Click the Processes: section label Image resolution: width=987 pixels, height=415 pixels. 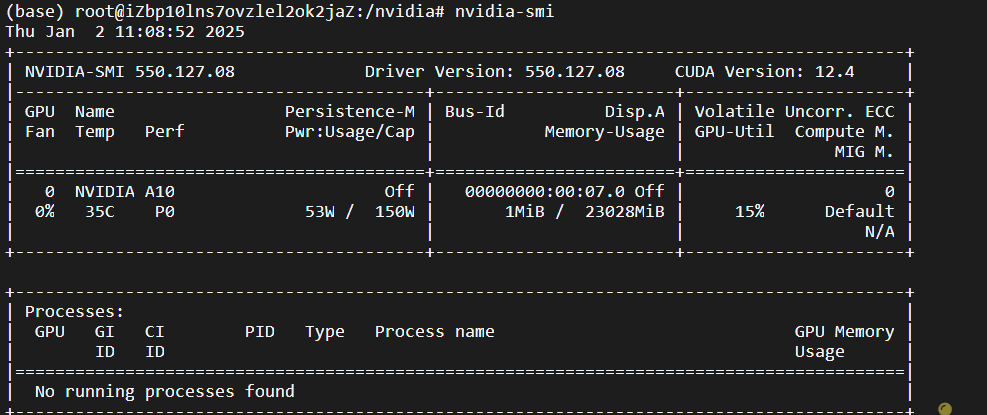(x=75, y=312)
